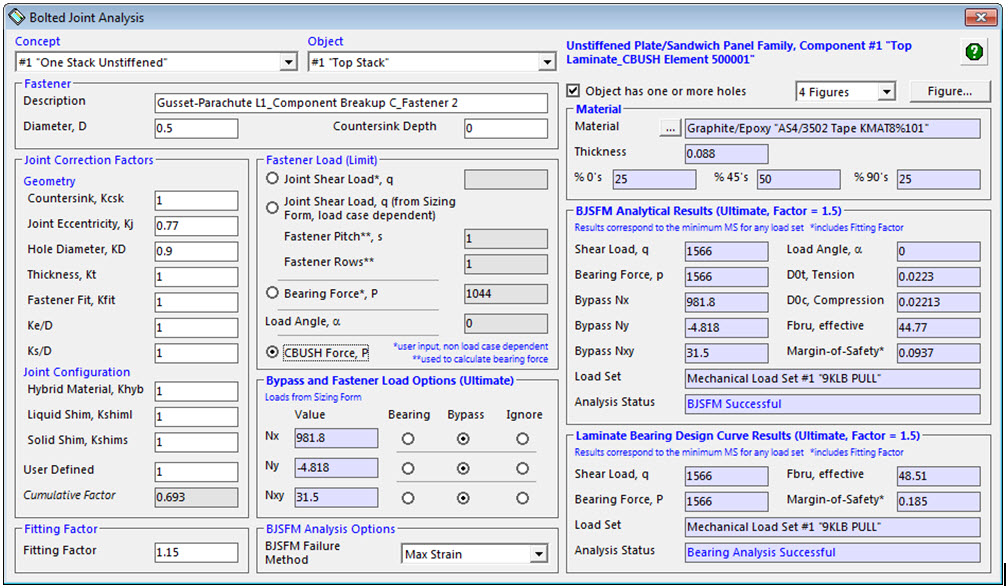
Task: Select the 'CBUSH Force, P' radio button
Action: [273, 352]
